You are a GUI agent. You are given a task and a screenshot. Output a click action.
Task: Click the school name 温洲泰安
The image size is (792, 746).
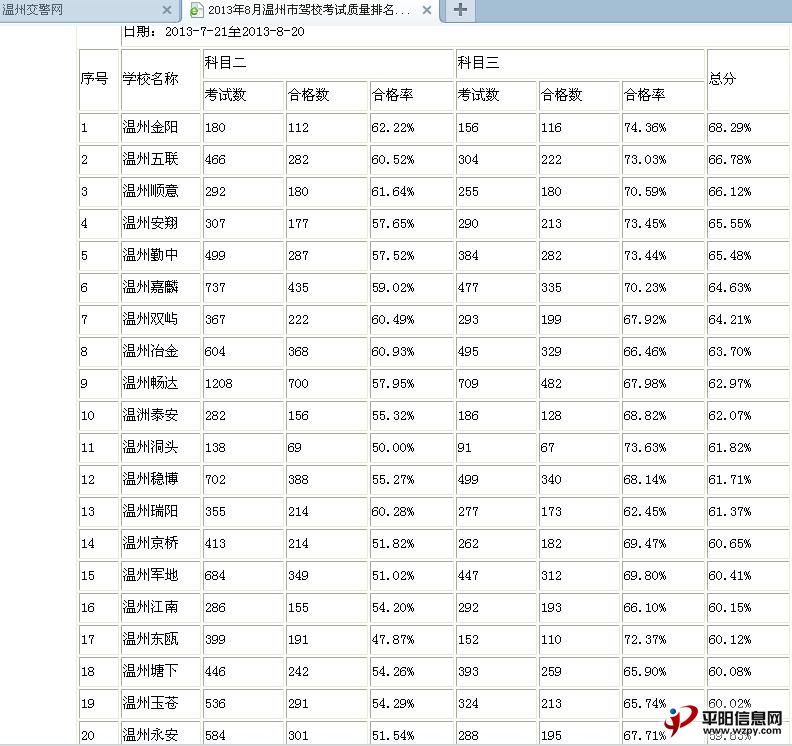(151, 415)
